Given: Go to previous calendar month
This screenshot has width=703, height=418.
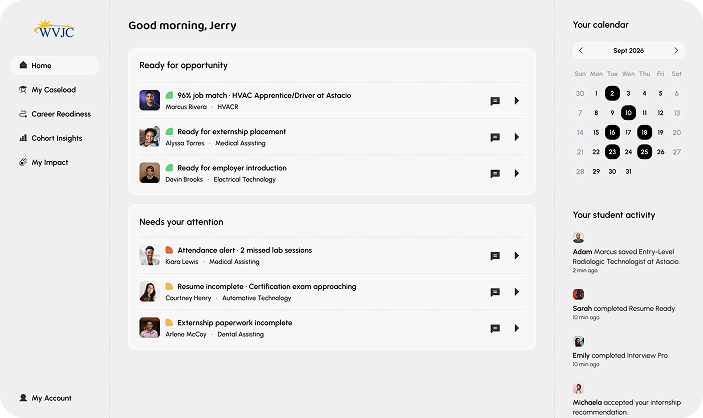Looking at the screenshot, I should [581, 51].
